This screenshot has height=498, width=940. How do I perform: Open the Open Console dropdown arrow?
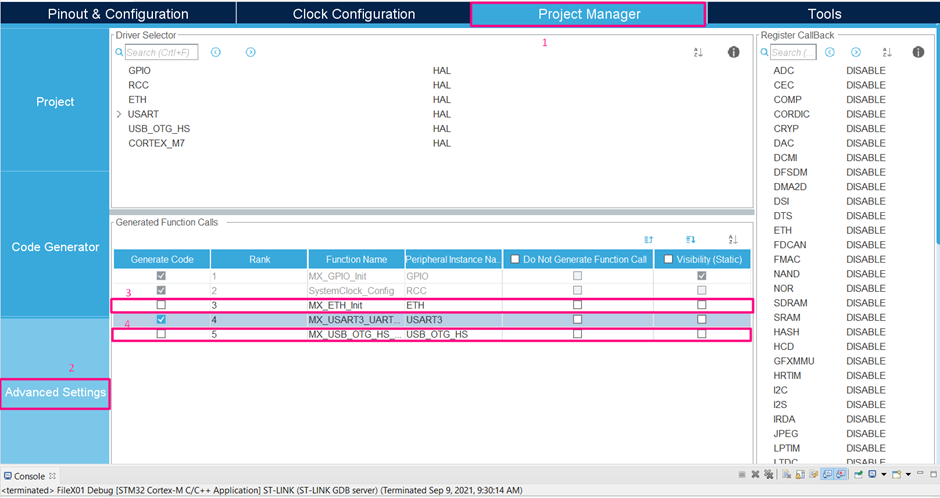point(908,475)
